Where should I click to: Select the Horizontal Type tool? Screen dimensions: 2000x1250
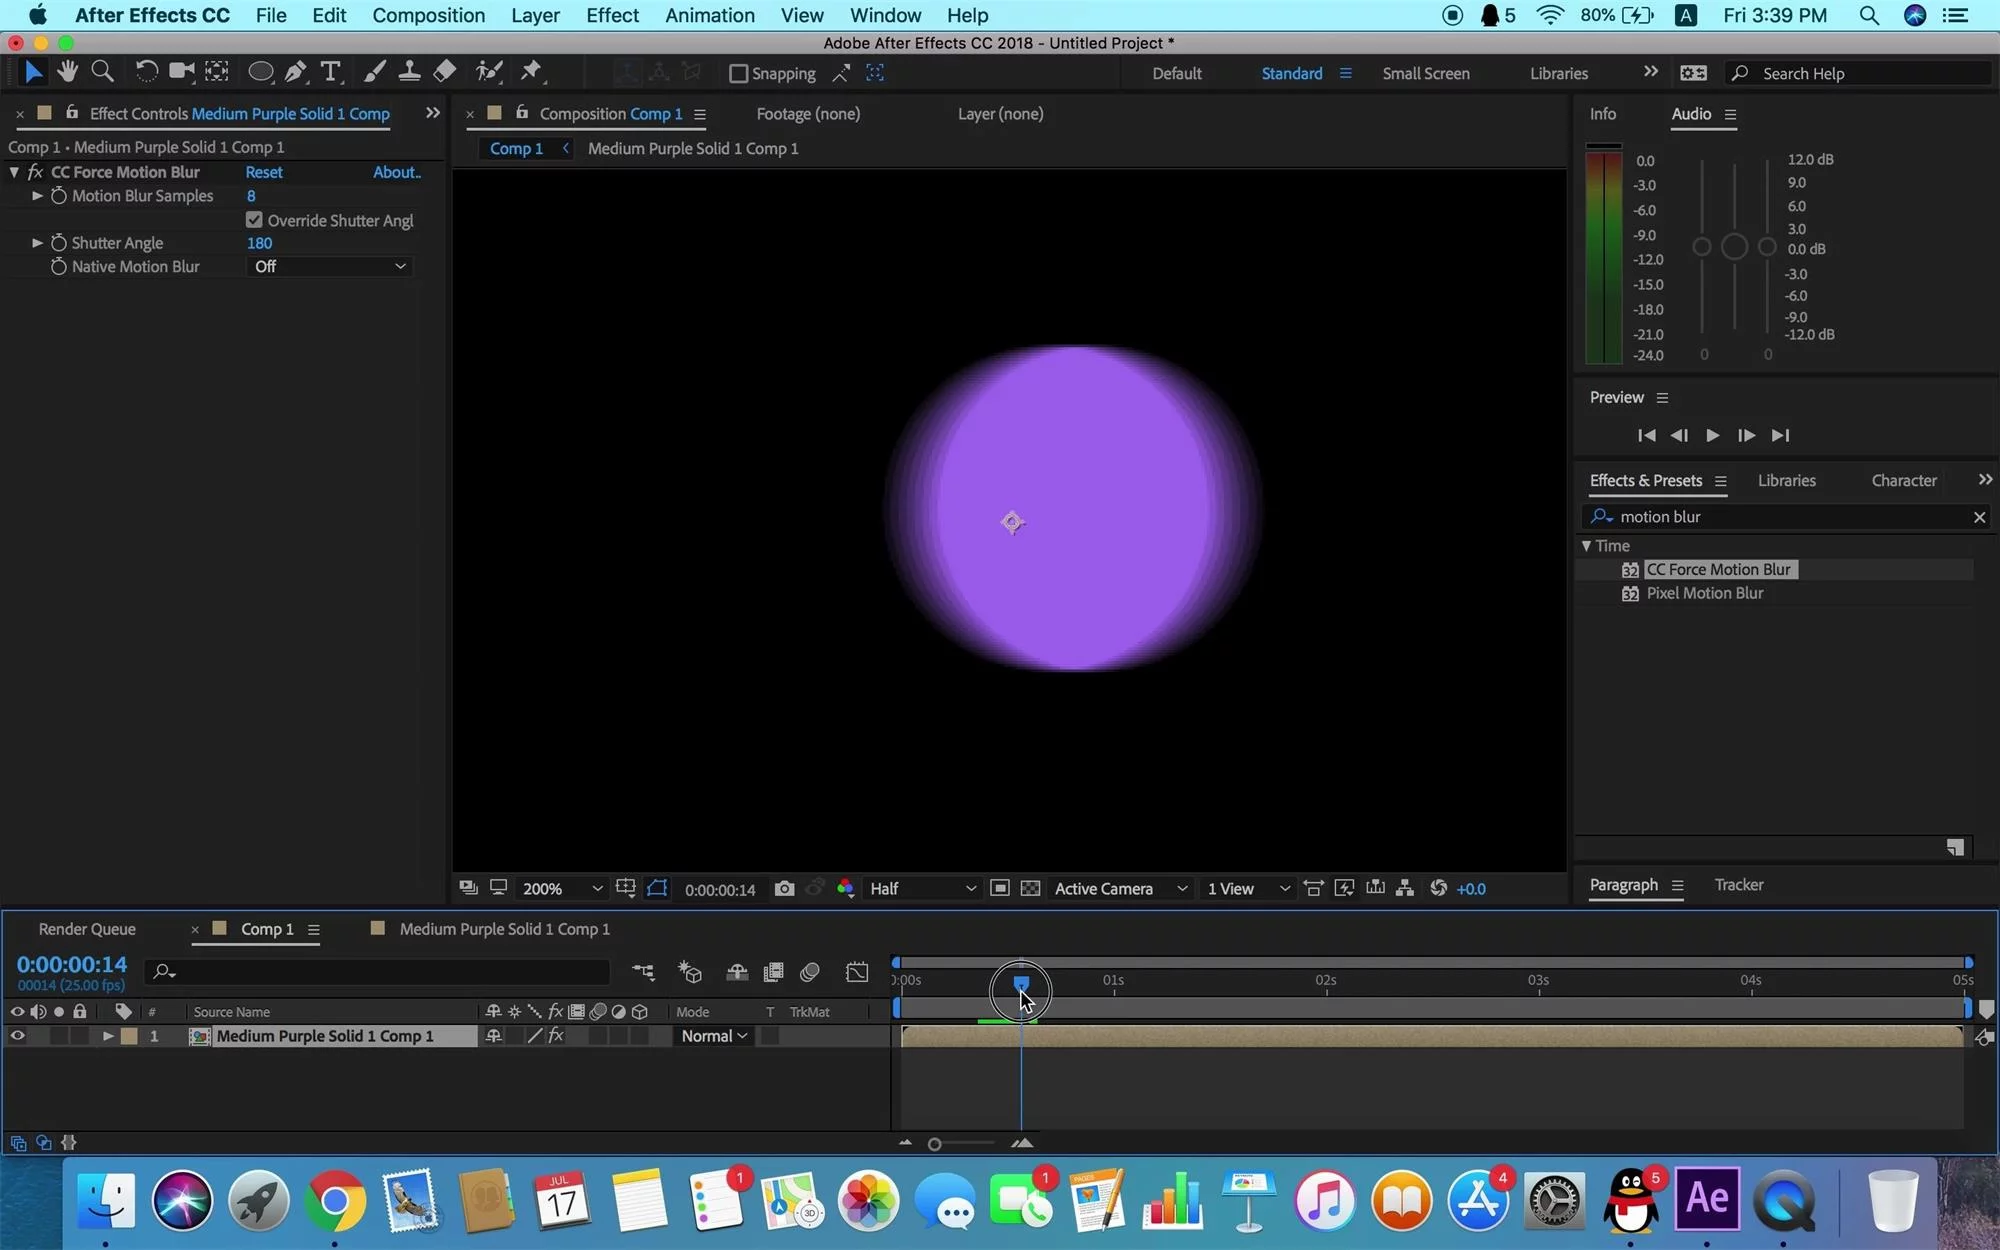coord(330,71)
